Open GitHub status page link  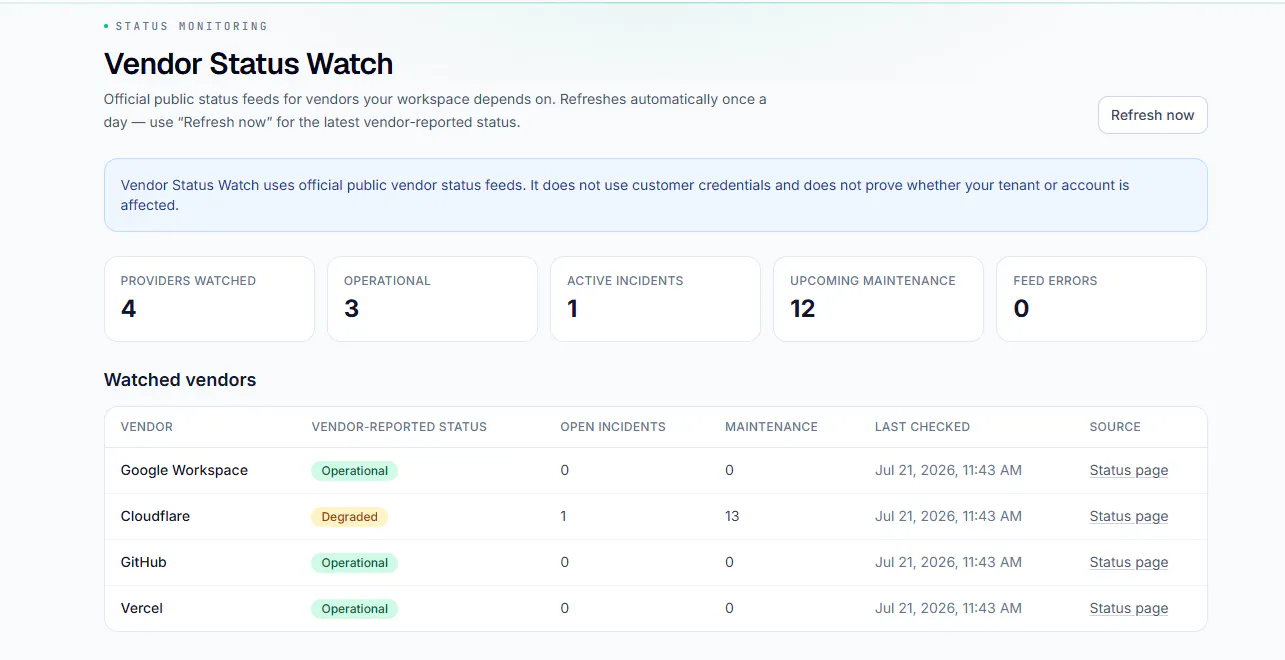pos(1128,562)
